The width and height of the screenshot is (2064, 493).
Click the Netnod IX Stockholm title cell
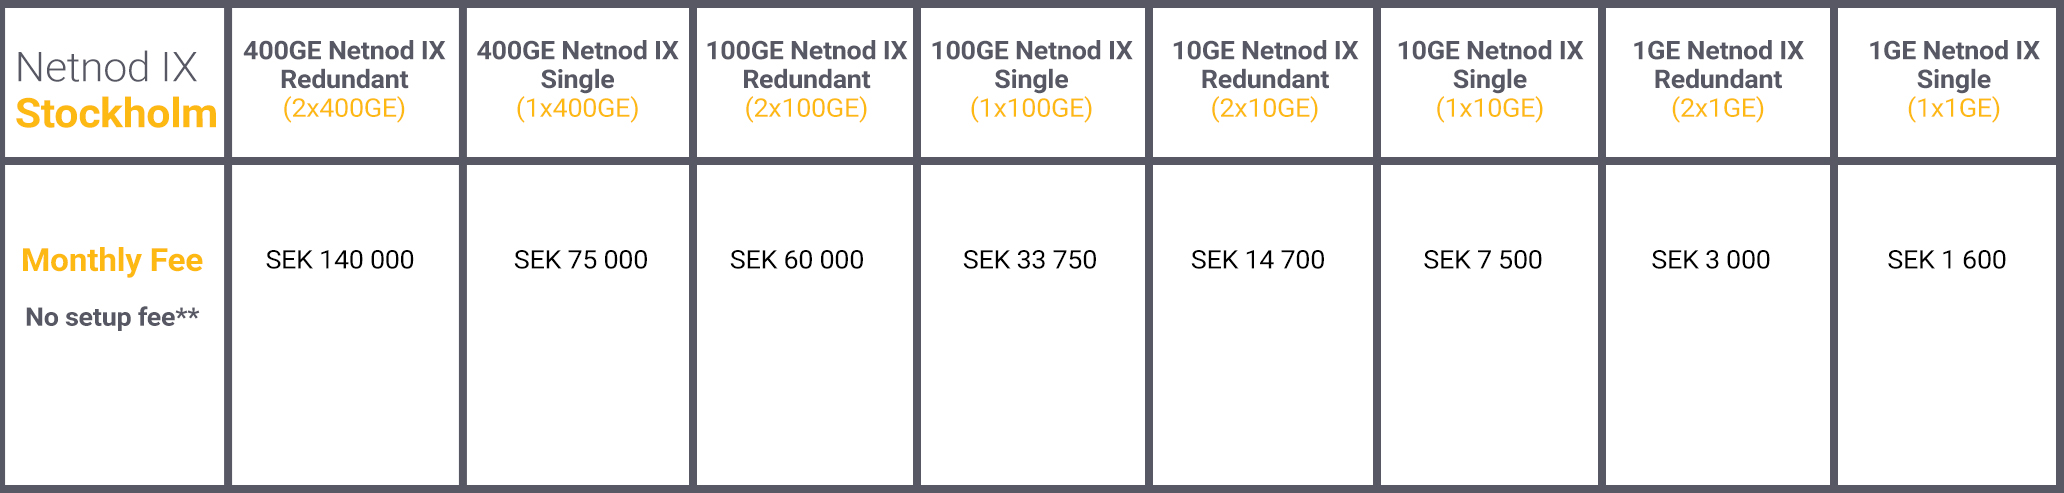[x=115, y=82]
